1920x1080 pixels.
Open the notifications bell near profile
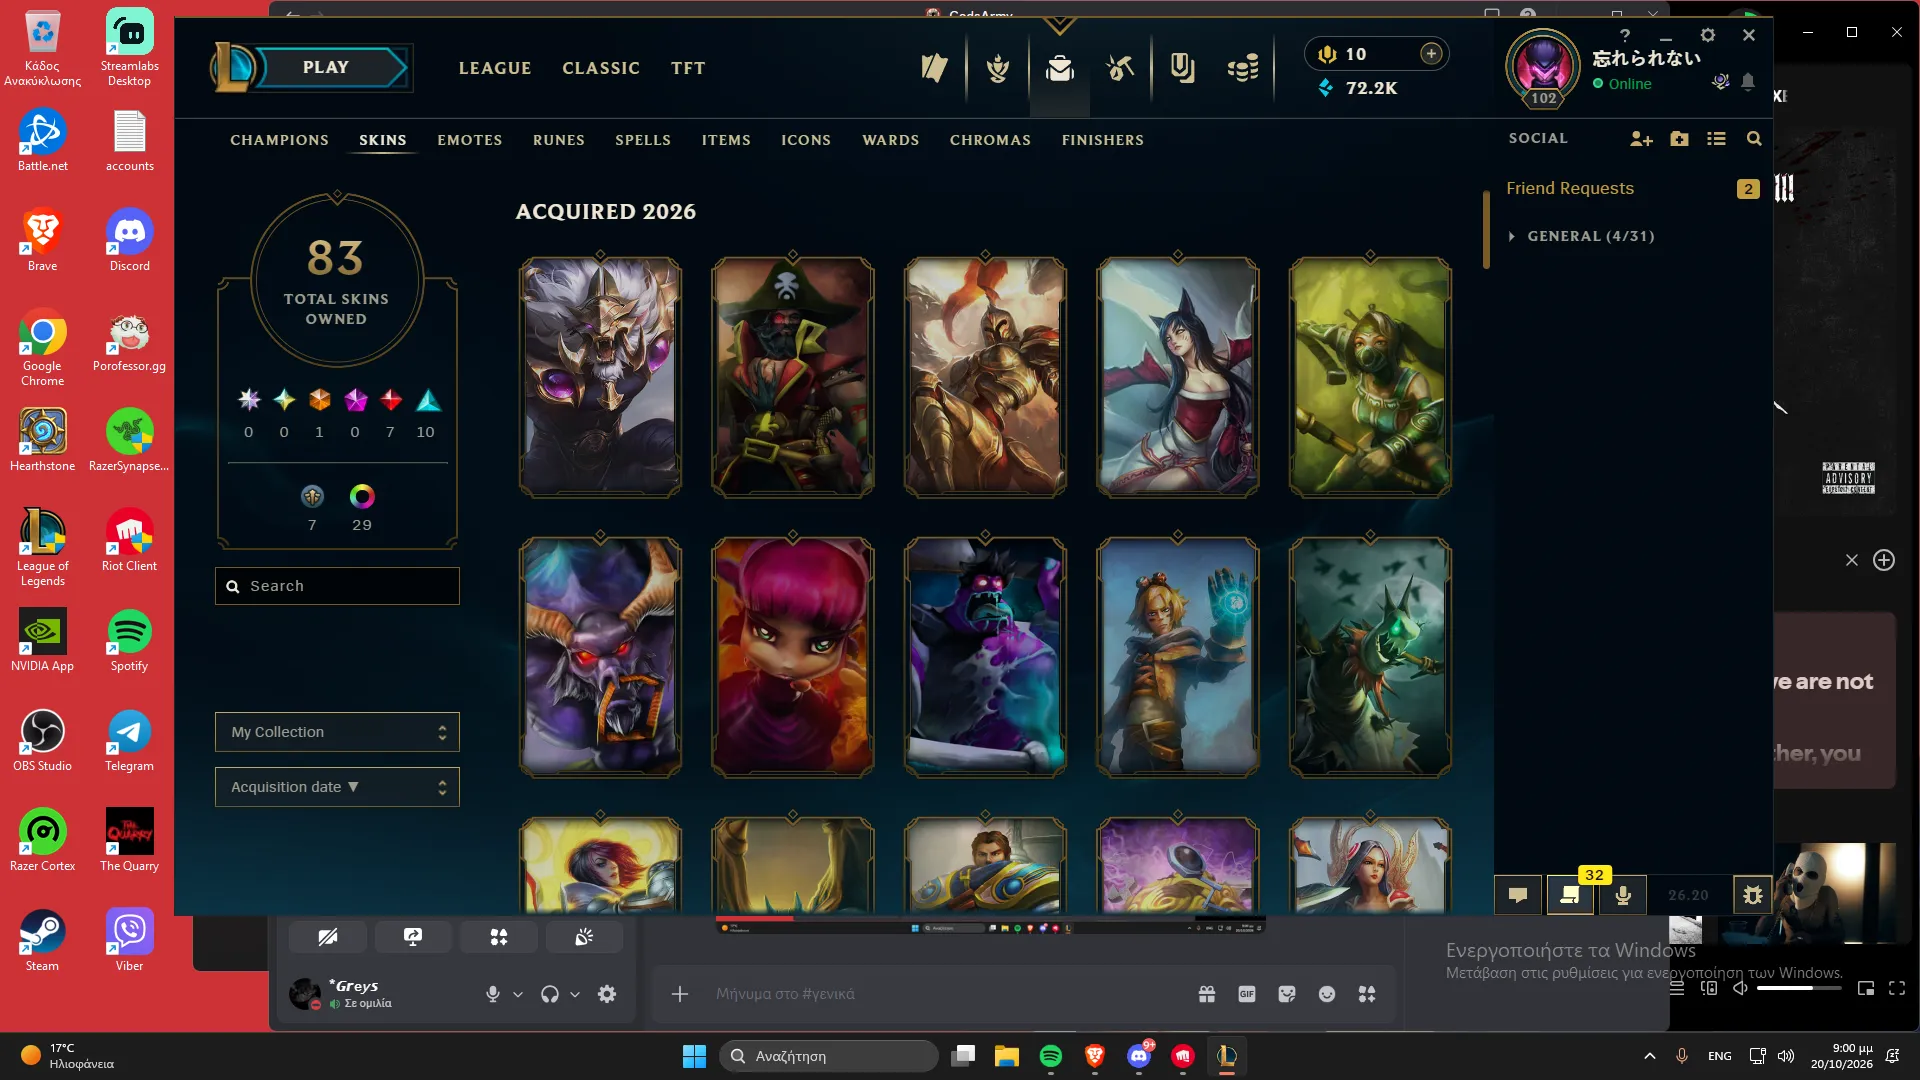[1748, 82]
